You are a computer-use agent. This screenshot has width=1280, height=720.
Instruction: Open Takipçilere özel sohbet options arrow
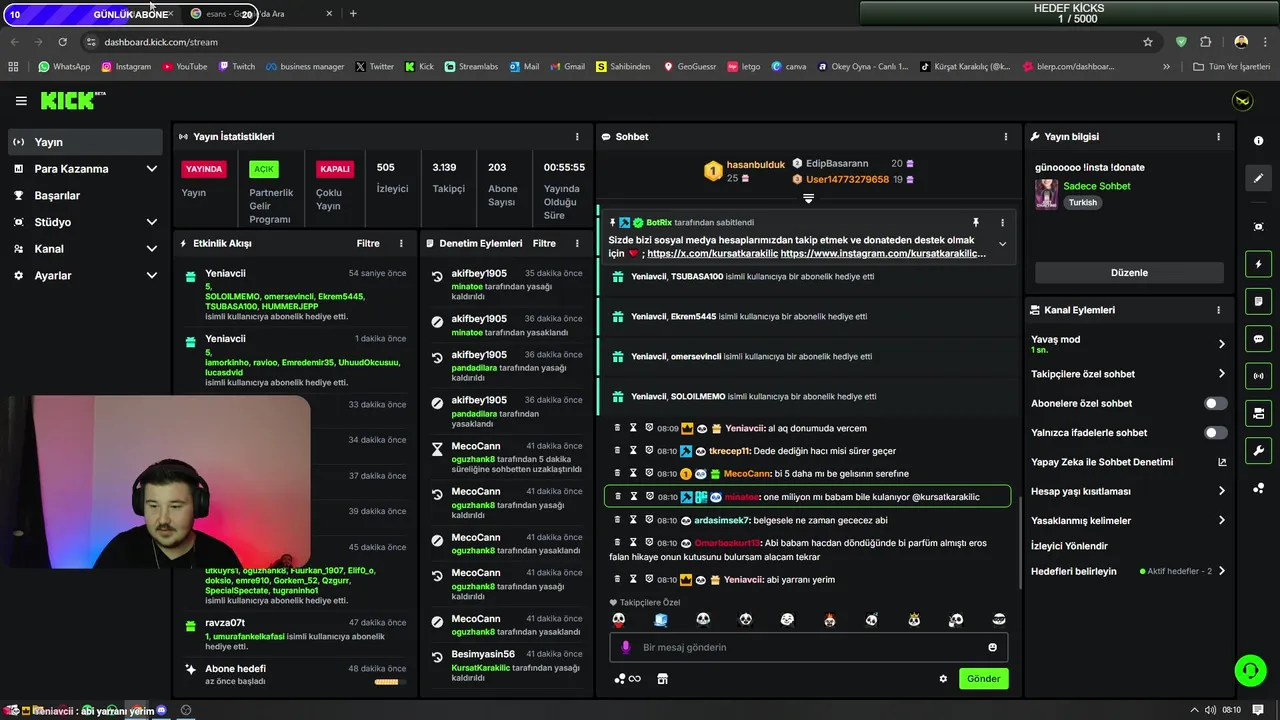click(x=1221, y=374)
